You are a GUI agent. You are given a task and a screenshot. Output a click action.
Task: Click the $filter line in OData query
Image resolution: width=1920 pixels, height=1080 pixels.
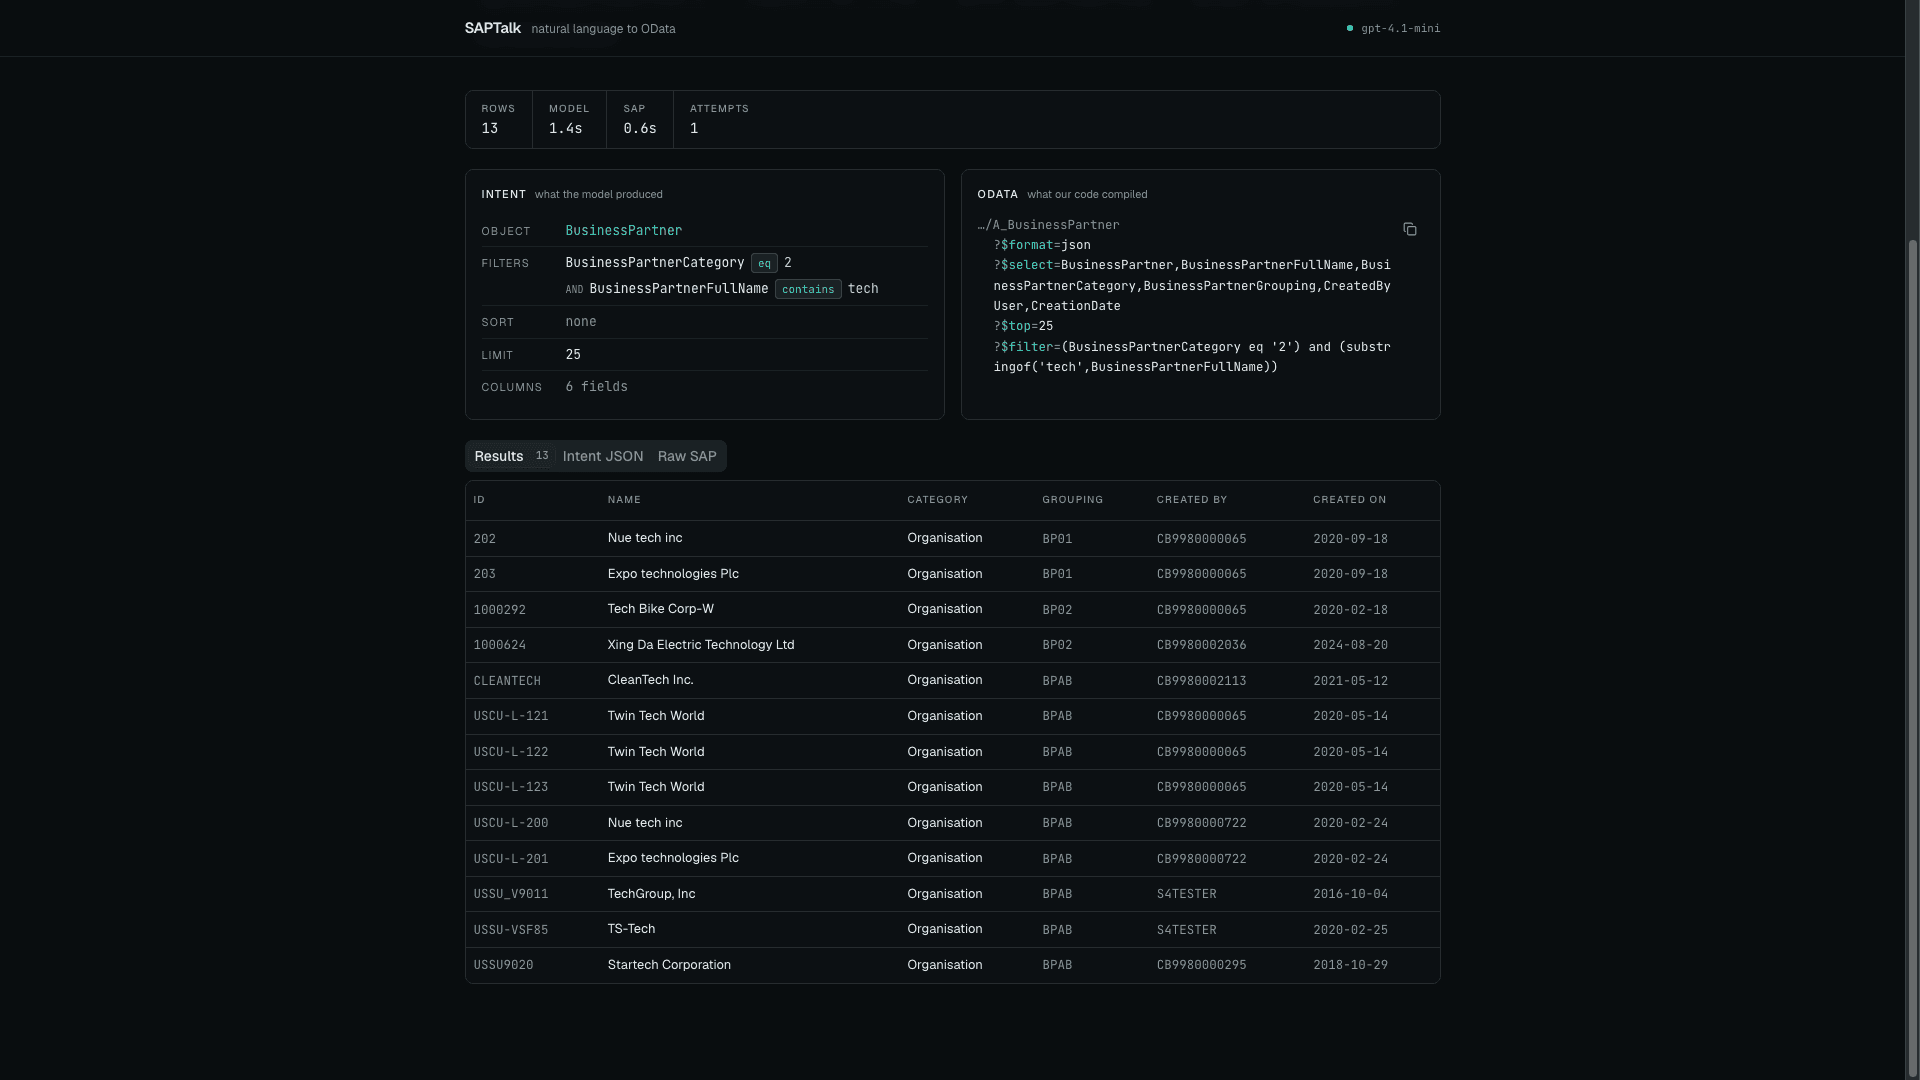[x=1192, y=357]
